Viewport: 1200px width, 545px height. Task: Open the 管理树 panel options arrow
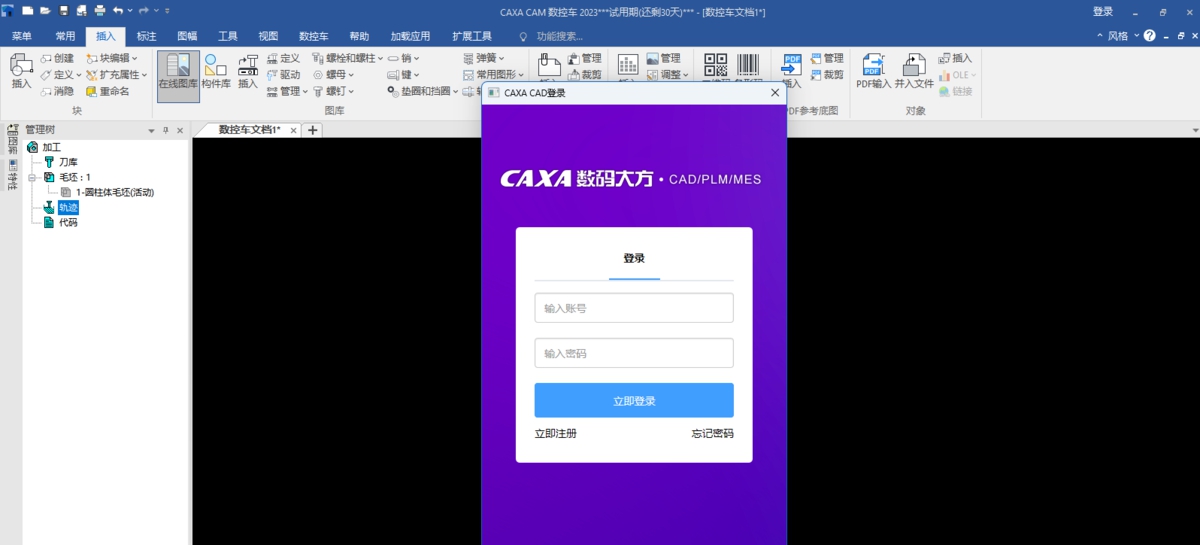[152, 130]
